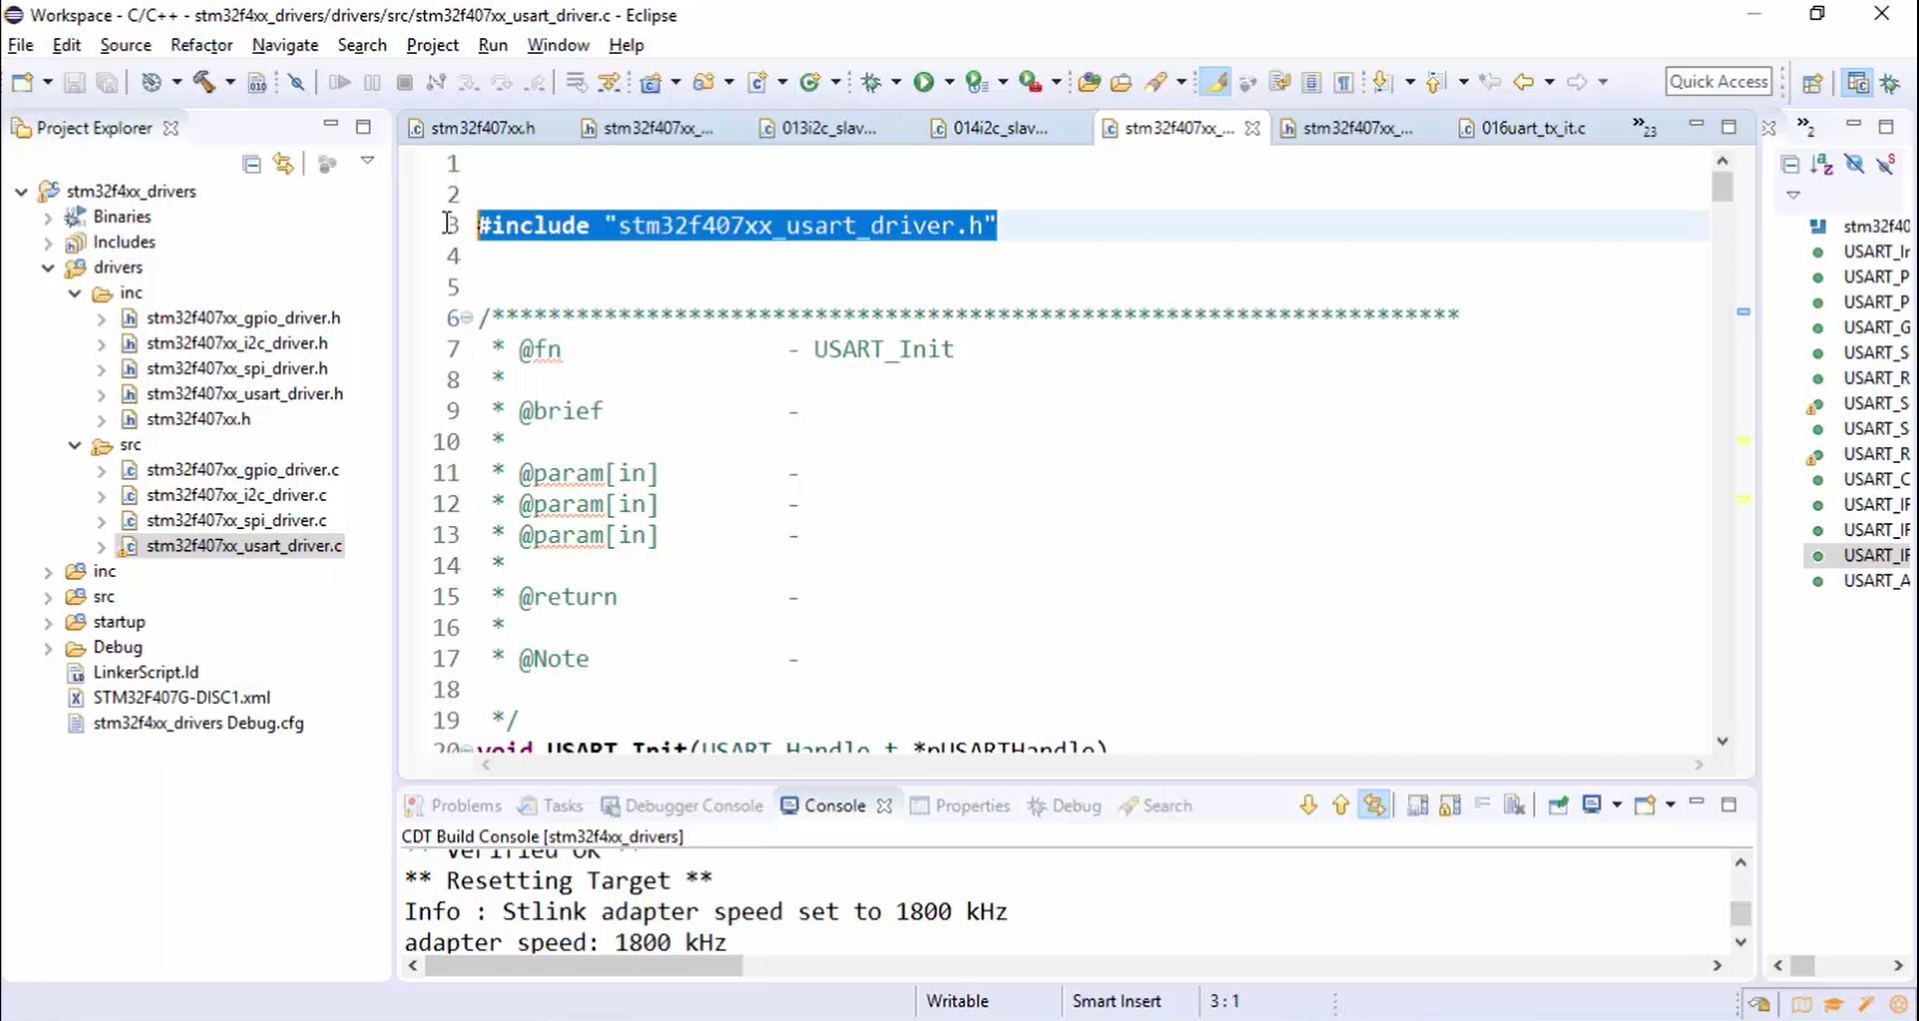Image resolution: width=1919 pixels, height=1021 pixels.
Task: Open the File menu
Action: pyautogui.click(x=20, y=45)
